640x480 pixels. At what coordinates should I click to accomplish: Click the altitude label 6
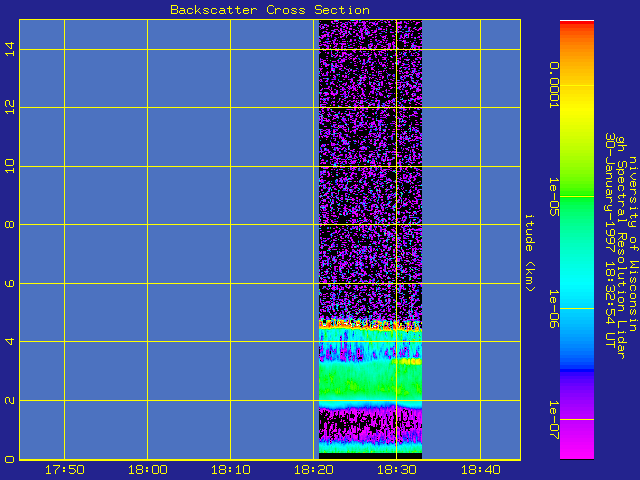tap(10, 283)
